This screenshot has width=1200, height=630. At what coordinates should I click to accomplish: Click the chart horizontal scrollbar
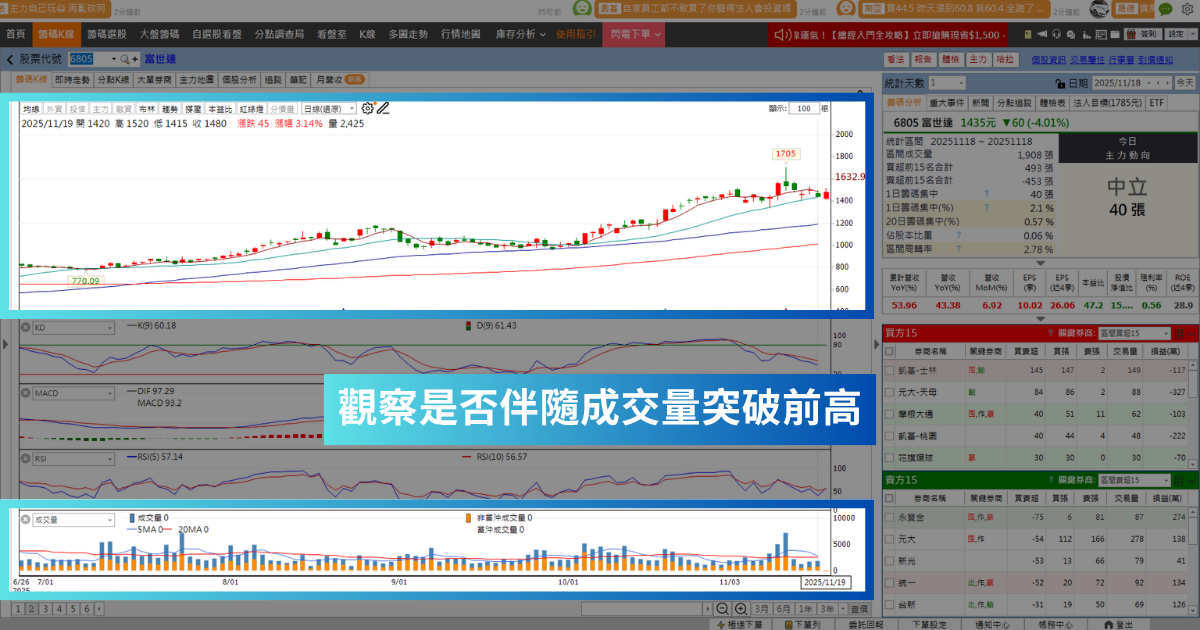point(644,609)
